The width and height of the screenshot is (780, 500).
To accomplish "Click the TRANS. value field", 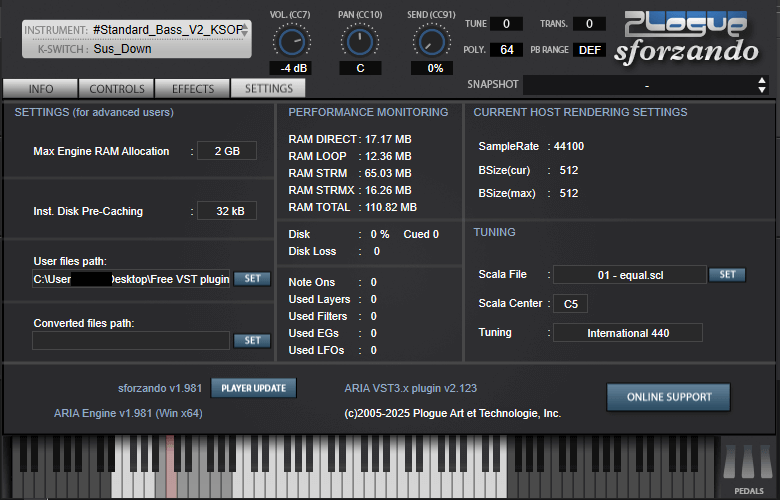I will point(589,24).
